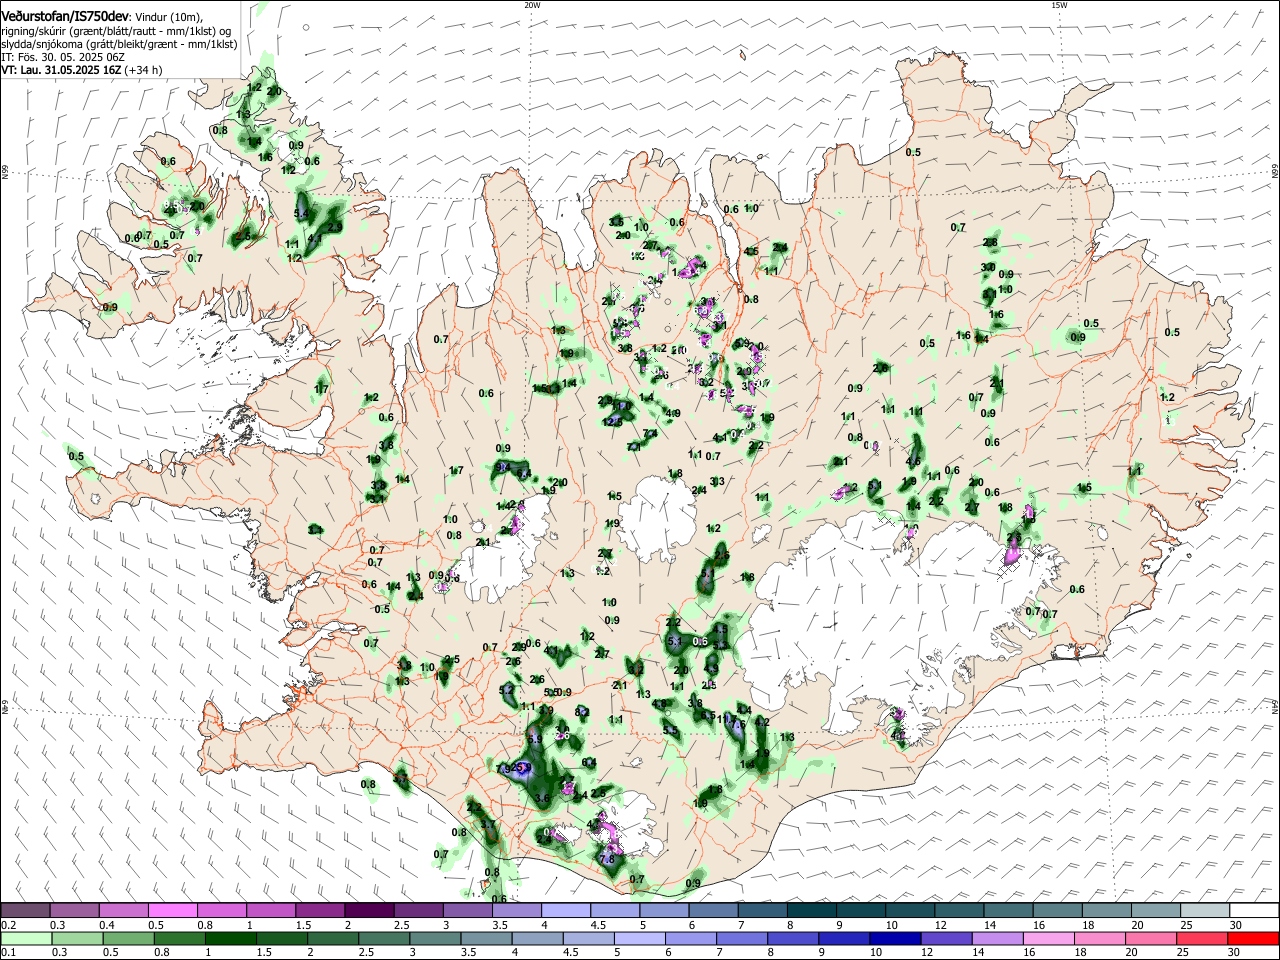Pick top legend swatch between 0.3 and 0.4

tap(75, 911)
